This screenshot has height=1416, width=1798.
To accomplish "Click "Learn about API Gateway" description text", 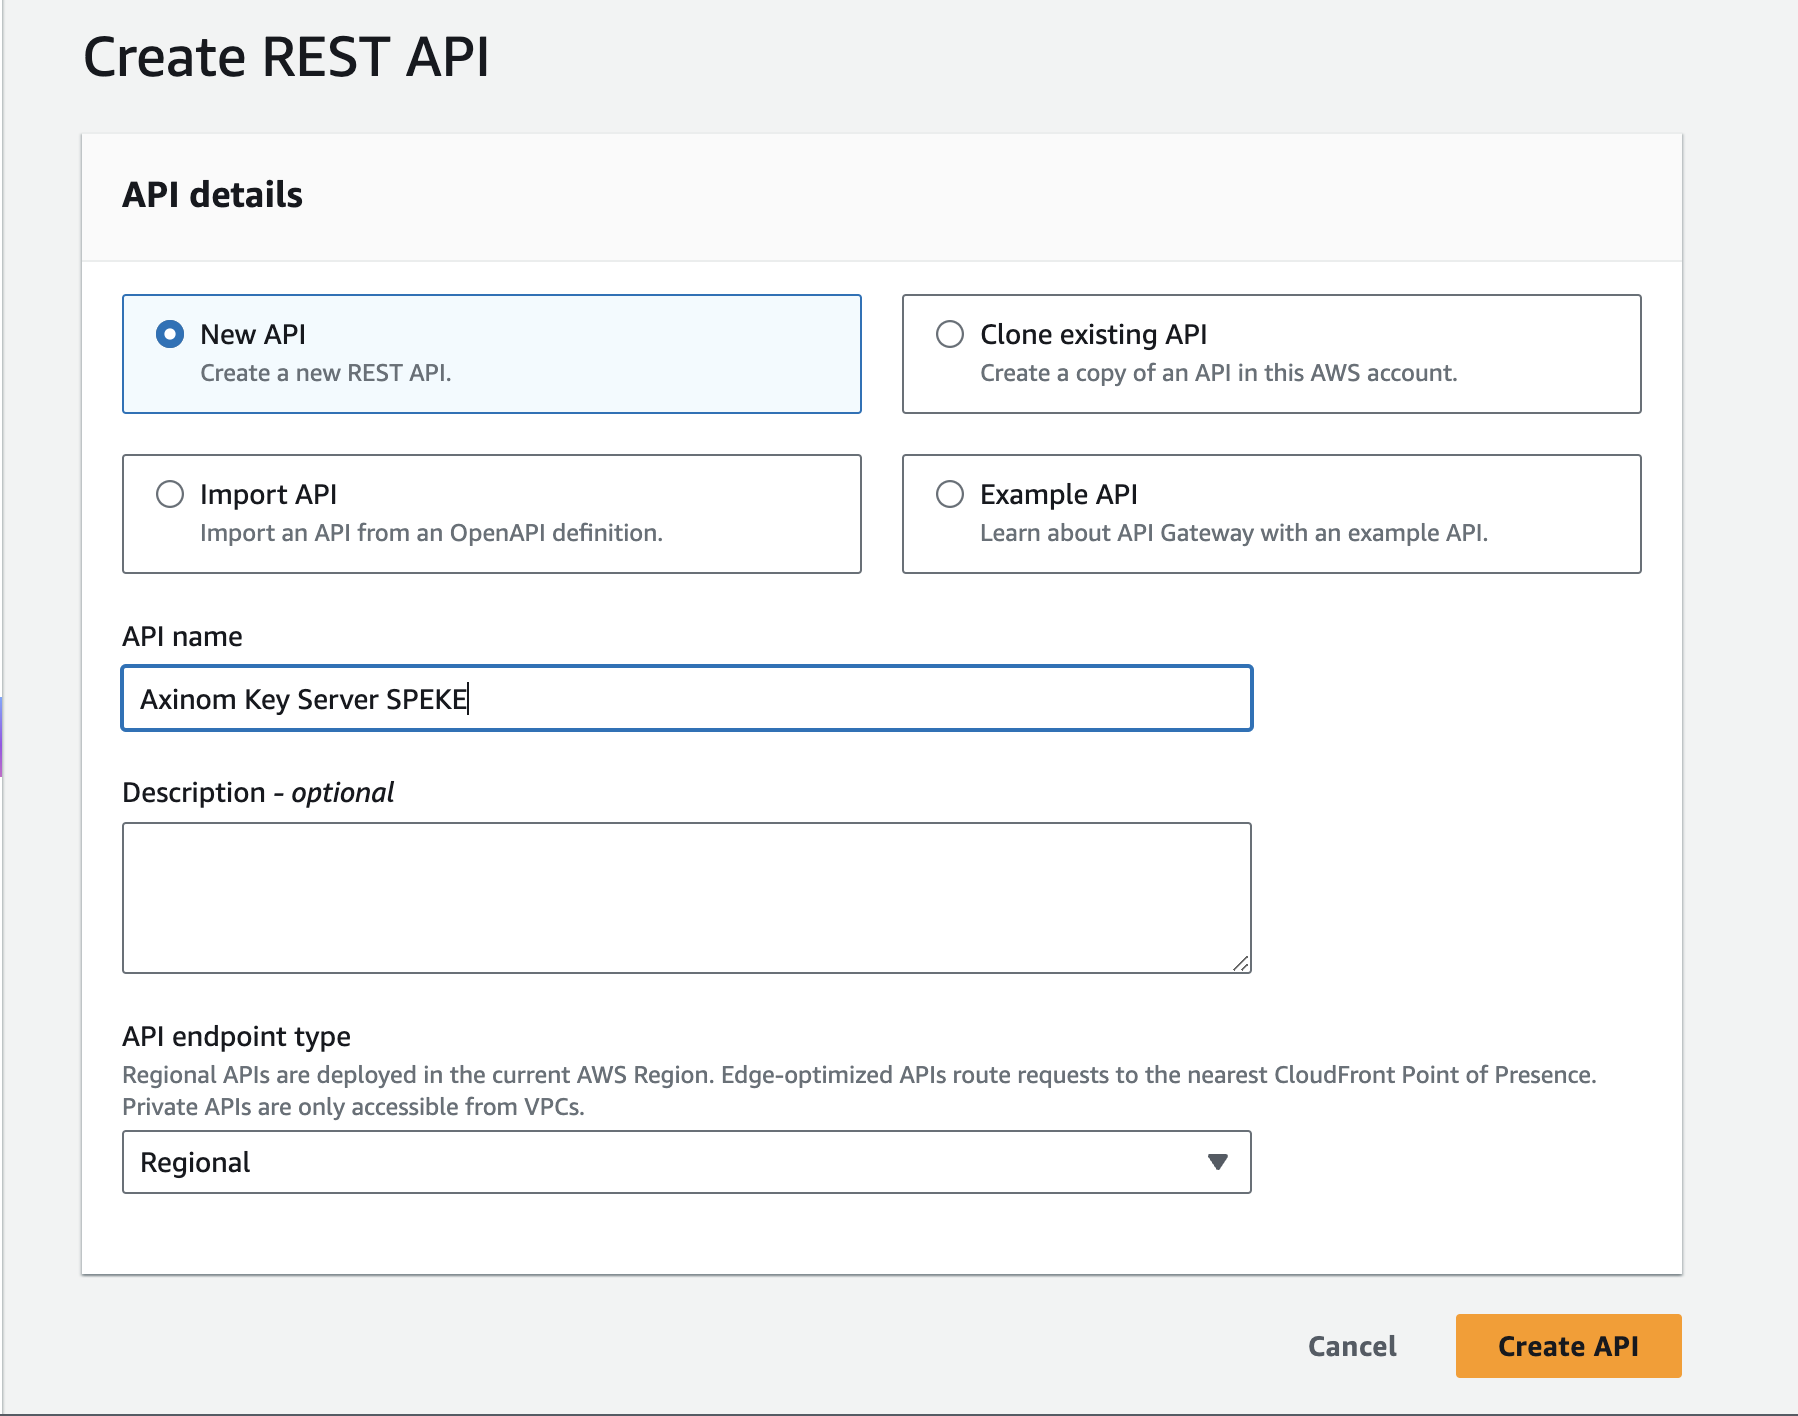I will point(1233,533).
